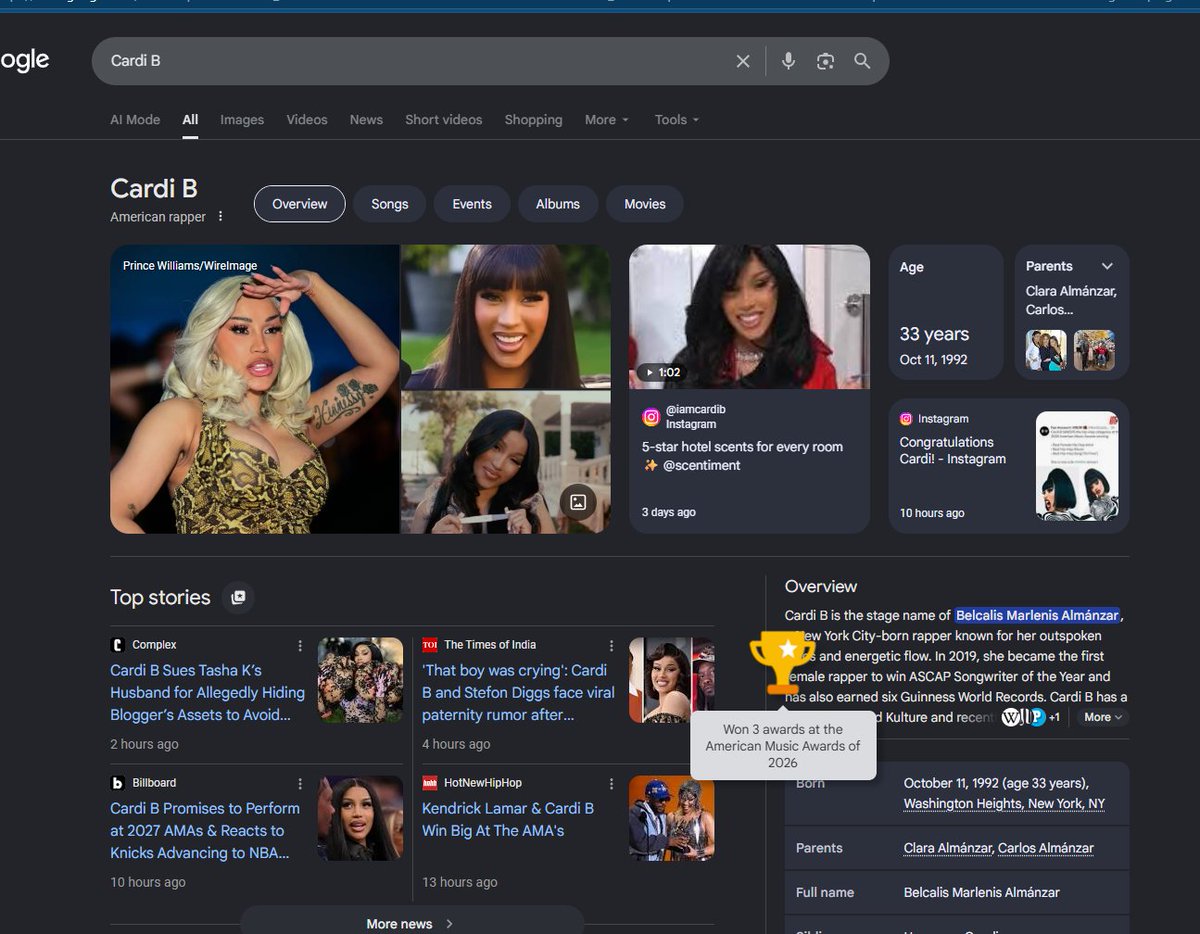Viewport: 1200px width, 934px height.
Task: Open HotNewHipHop story thumbnail image
Action: (671, 818)
